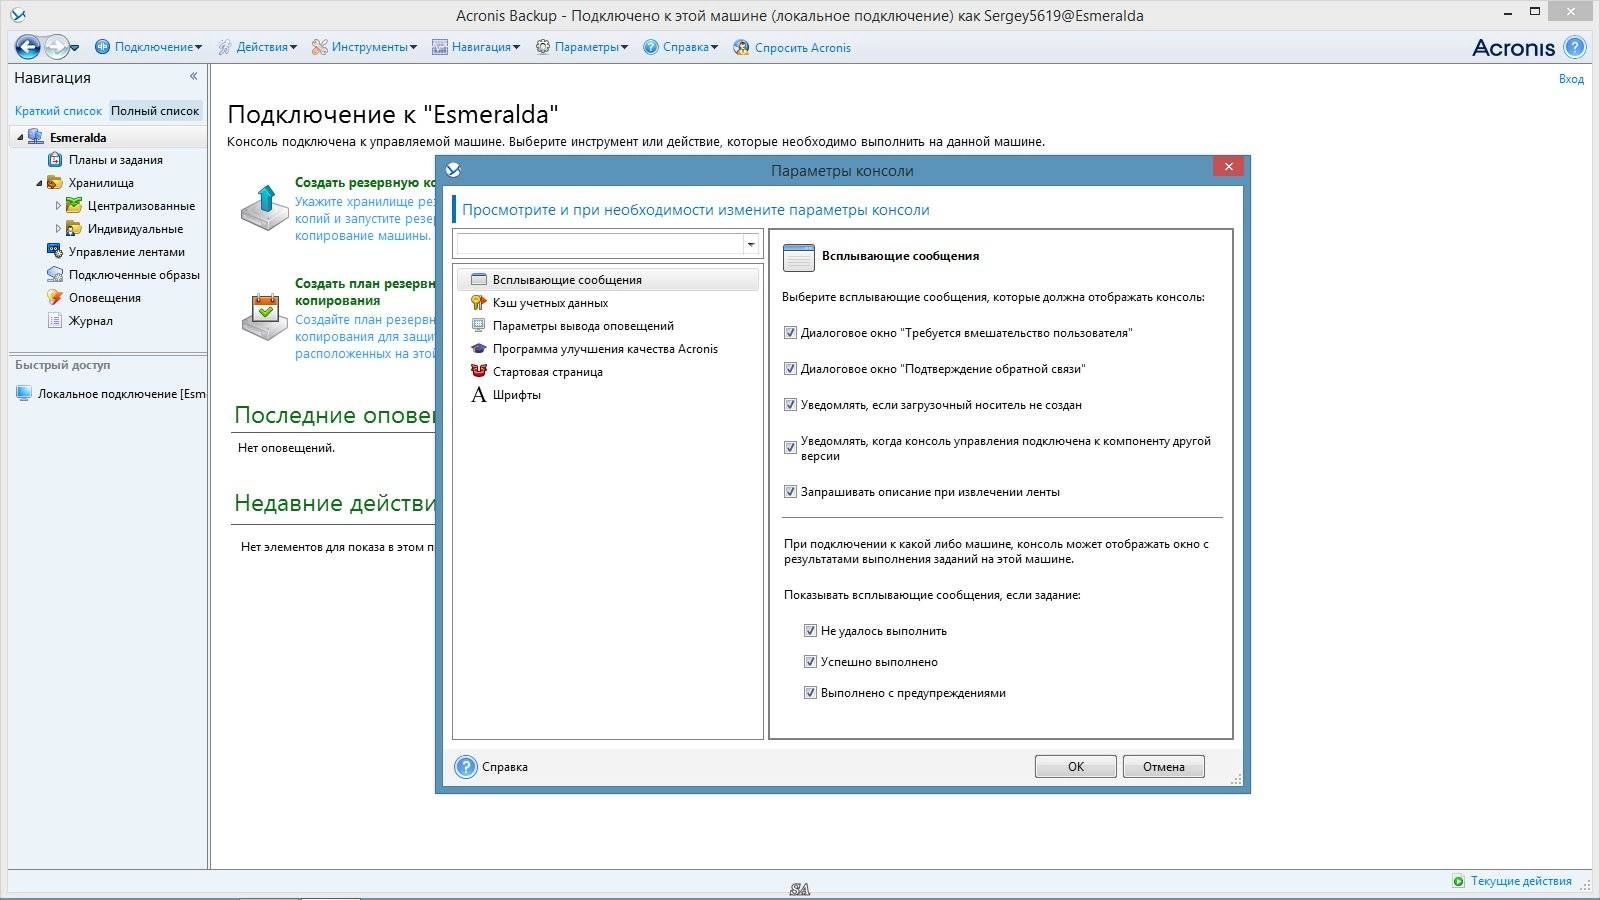Click Создать резервную копию link
The width and height of the screenshot is (1600, 900).
364,183
